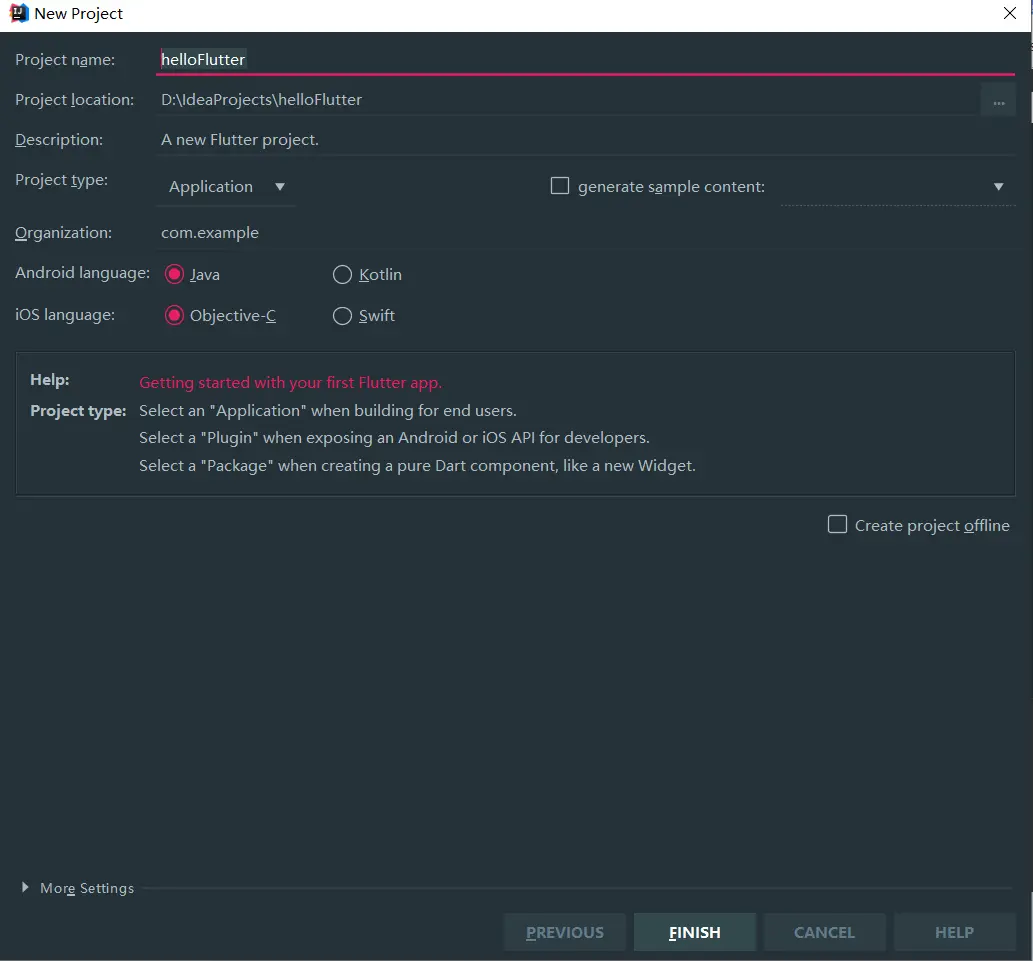
Task: Open the sample content dropdown arrow
Action: tap(998, 186)
